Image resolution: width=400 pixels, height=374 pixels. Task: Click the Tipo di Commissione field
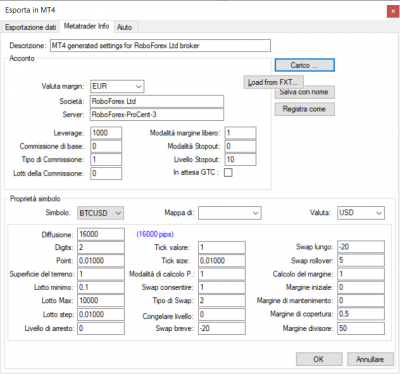(x=106, y=160)
